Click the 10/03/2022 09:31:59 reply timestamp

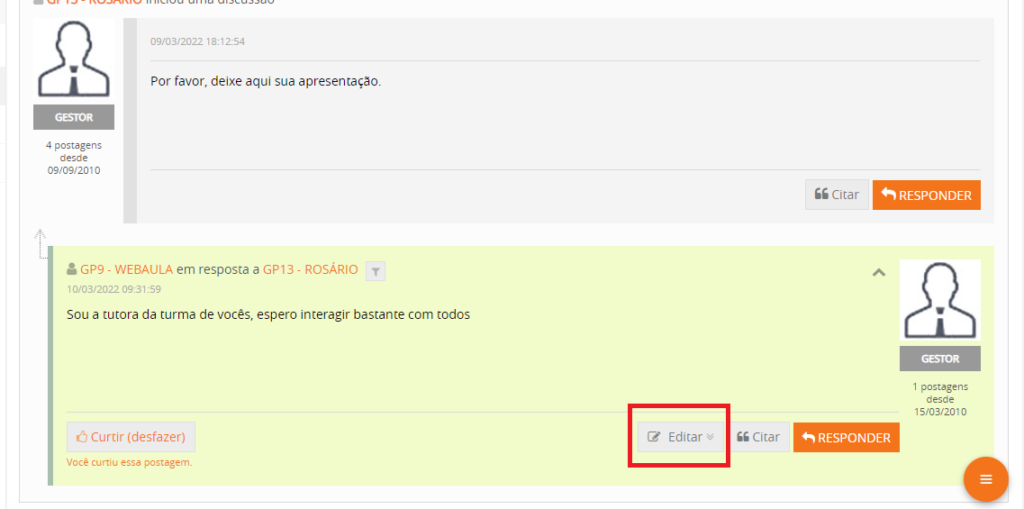pyautogui.click(x=114, y=289)
